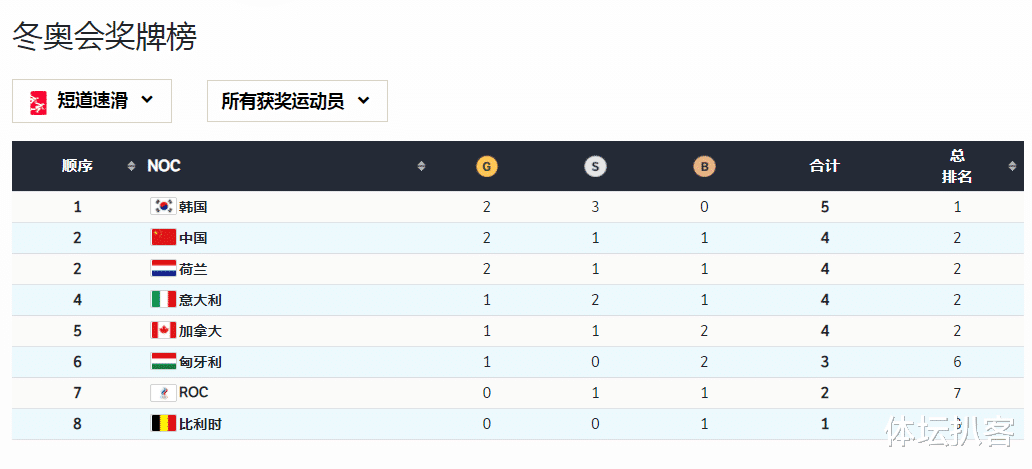Toggle sort arrows on NOC column
This screenshot has height=469, width=1032.
click(x=421, y=166)
